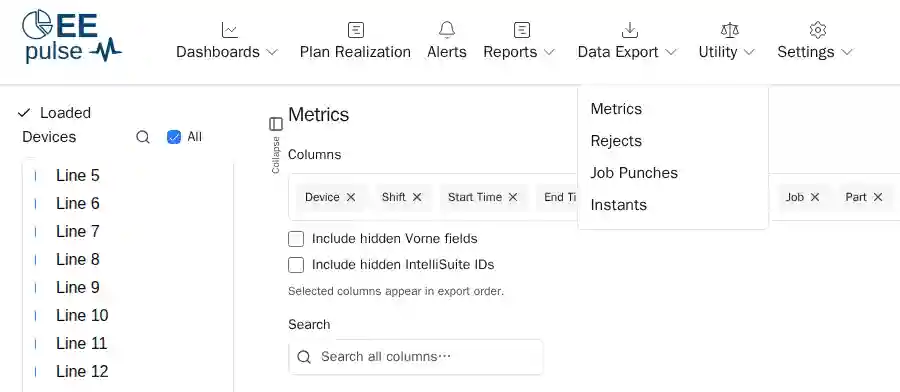The width and height of the screenshot is (900, 392).
Task: Click the Utility scales icon
Action: click(x=729, y=30)
